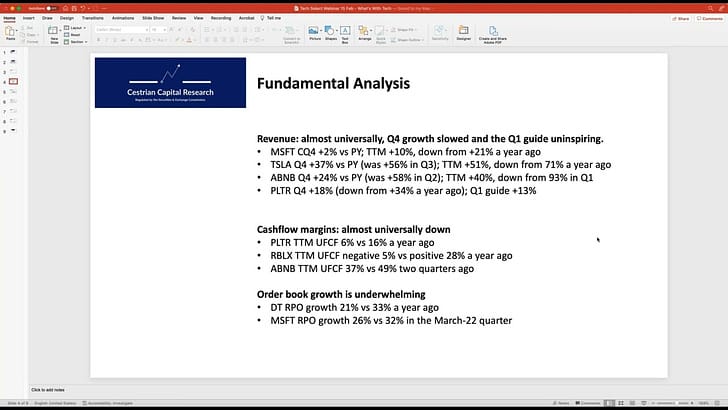Viewport: 728px width, 410px height.
Task: Adjust the zoom slider in status bar
Action: [x=674, y=403]
